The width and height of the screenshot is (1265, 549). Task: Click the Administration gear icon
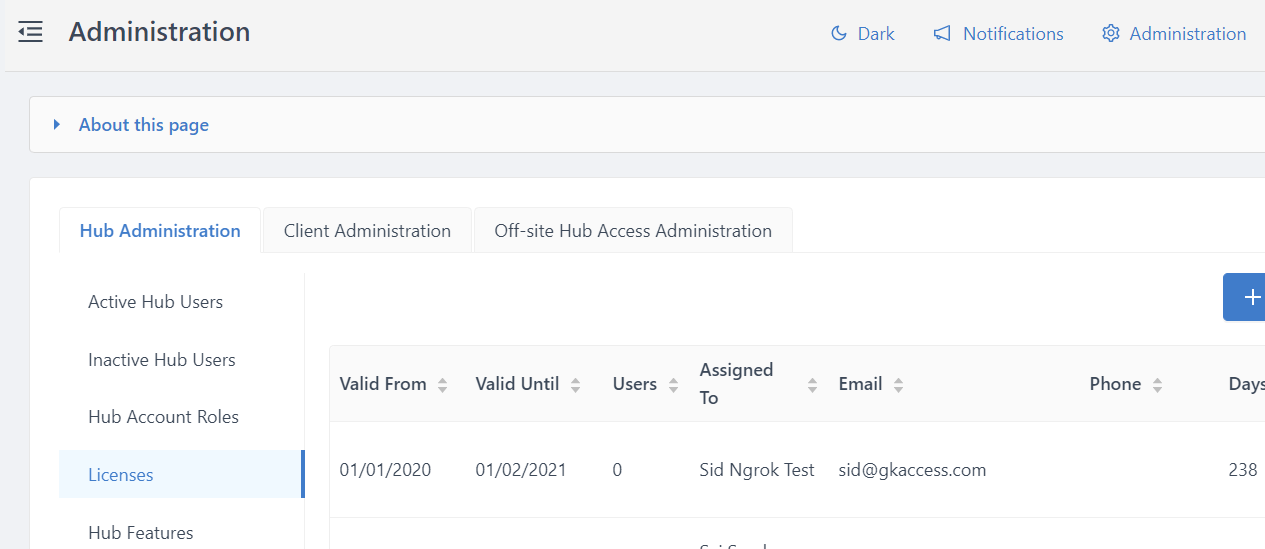(1110, 34)
